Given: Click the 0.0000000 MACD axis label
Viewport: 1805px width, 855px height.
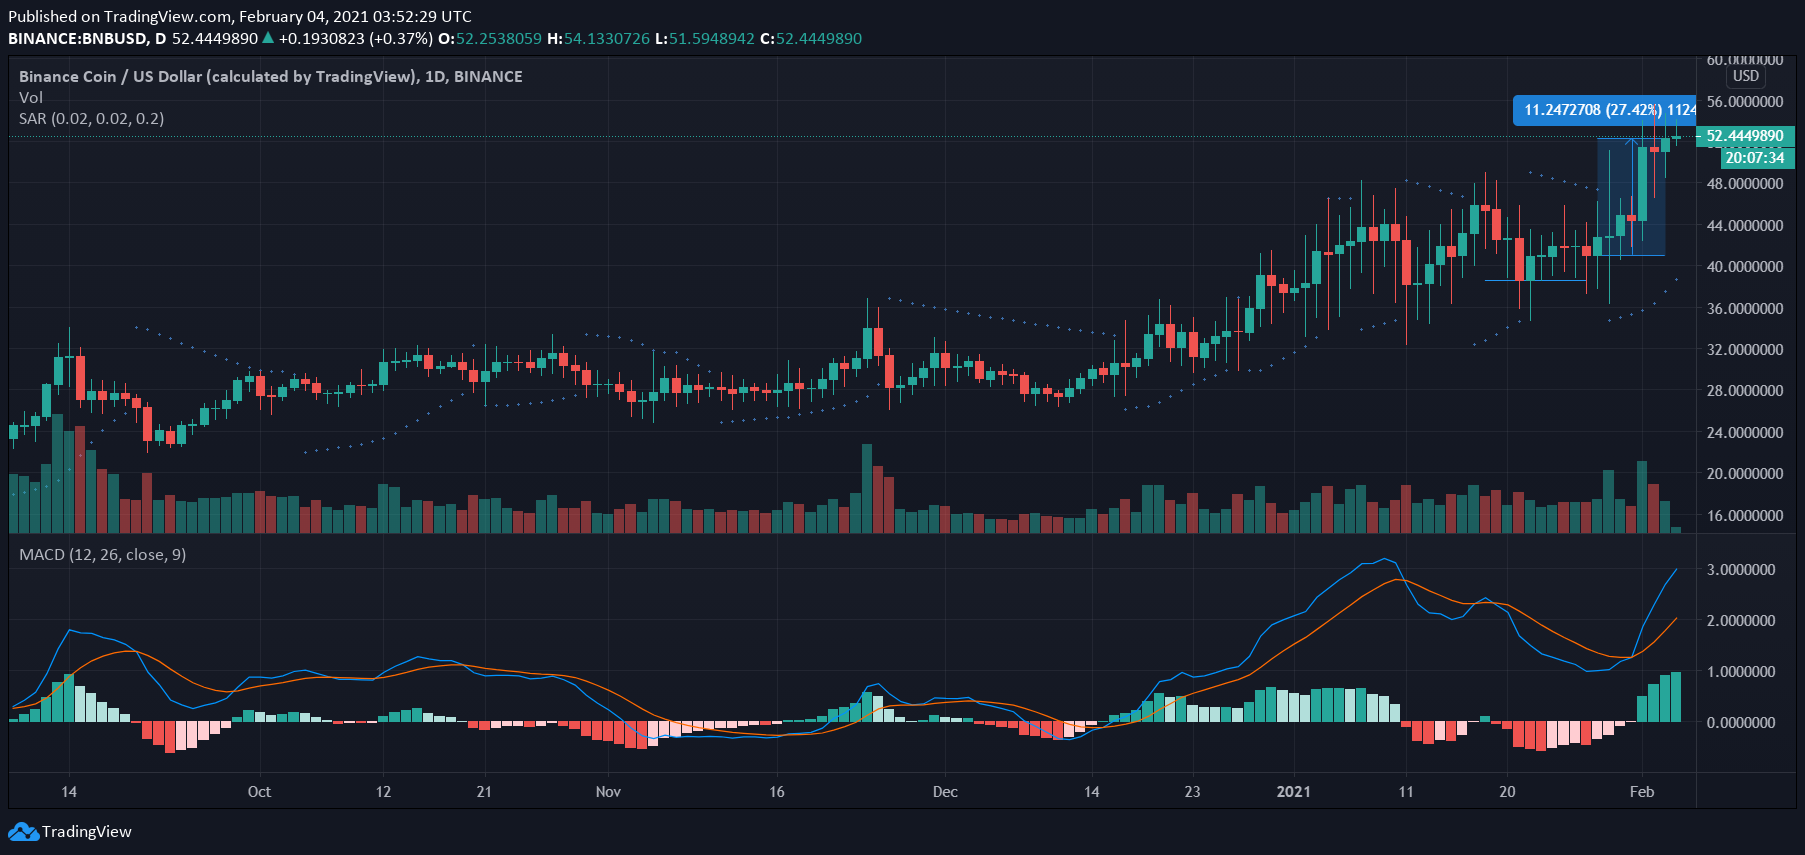Looking at the screenshot, I should tap(1741, 723).
